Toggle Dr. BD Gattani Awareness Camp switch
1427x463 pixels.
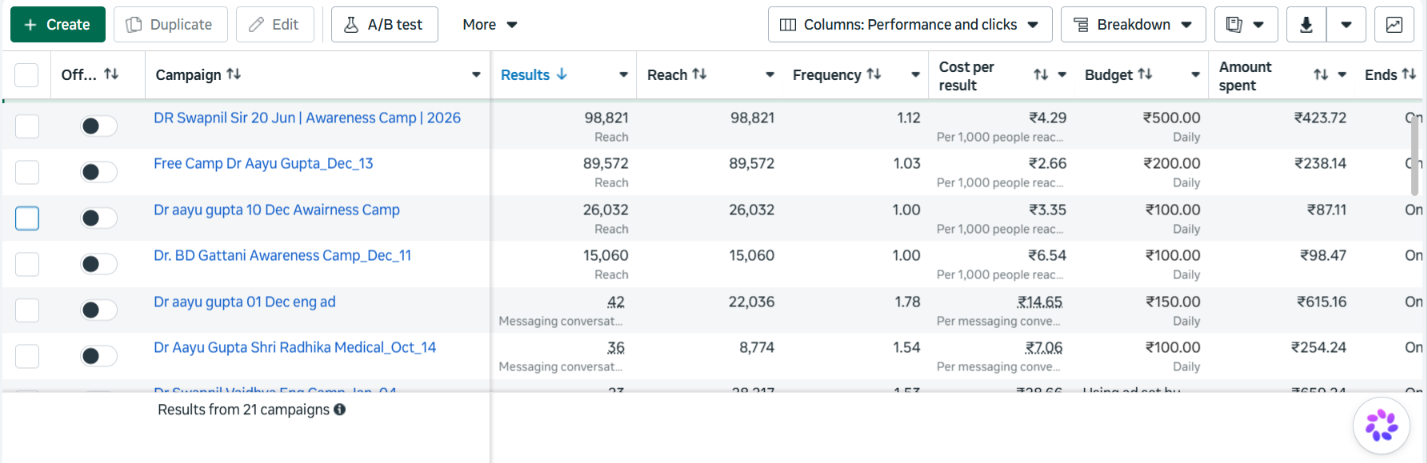(x=99, y=264)
